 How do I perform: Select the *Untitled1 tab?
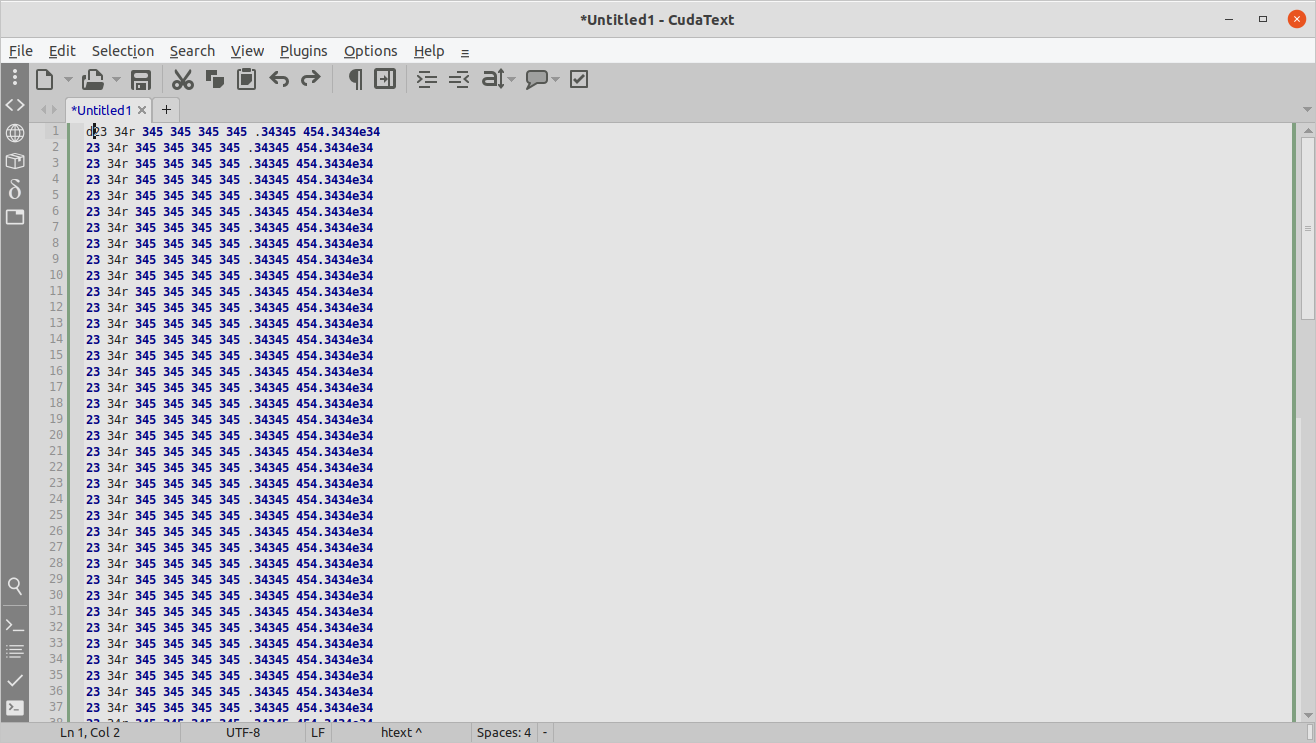pyautogui.click(x=101, y=110)
